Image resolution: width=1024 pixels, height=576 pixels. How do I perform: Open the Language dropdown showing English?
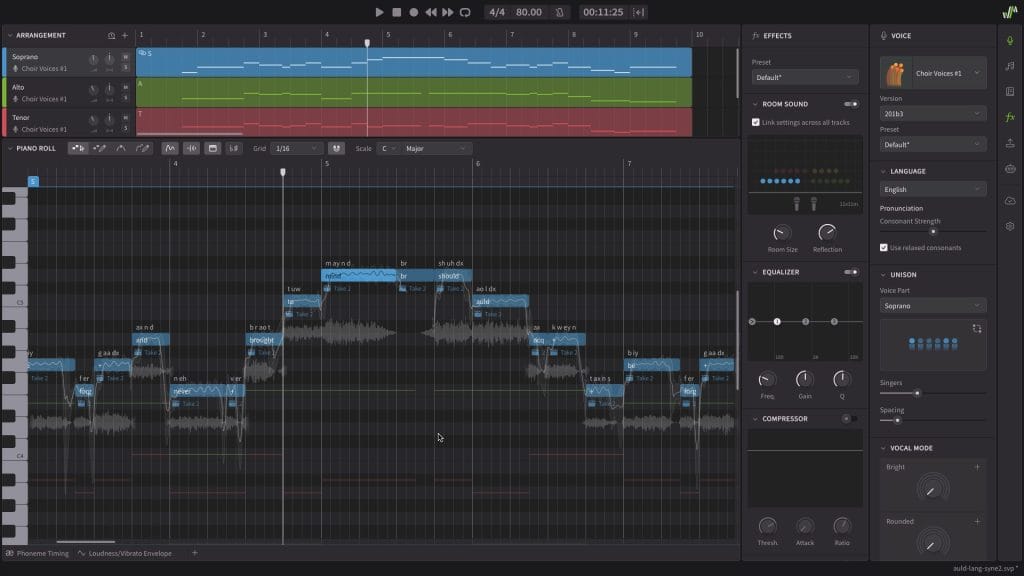932,189
